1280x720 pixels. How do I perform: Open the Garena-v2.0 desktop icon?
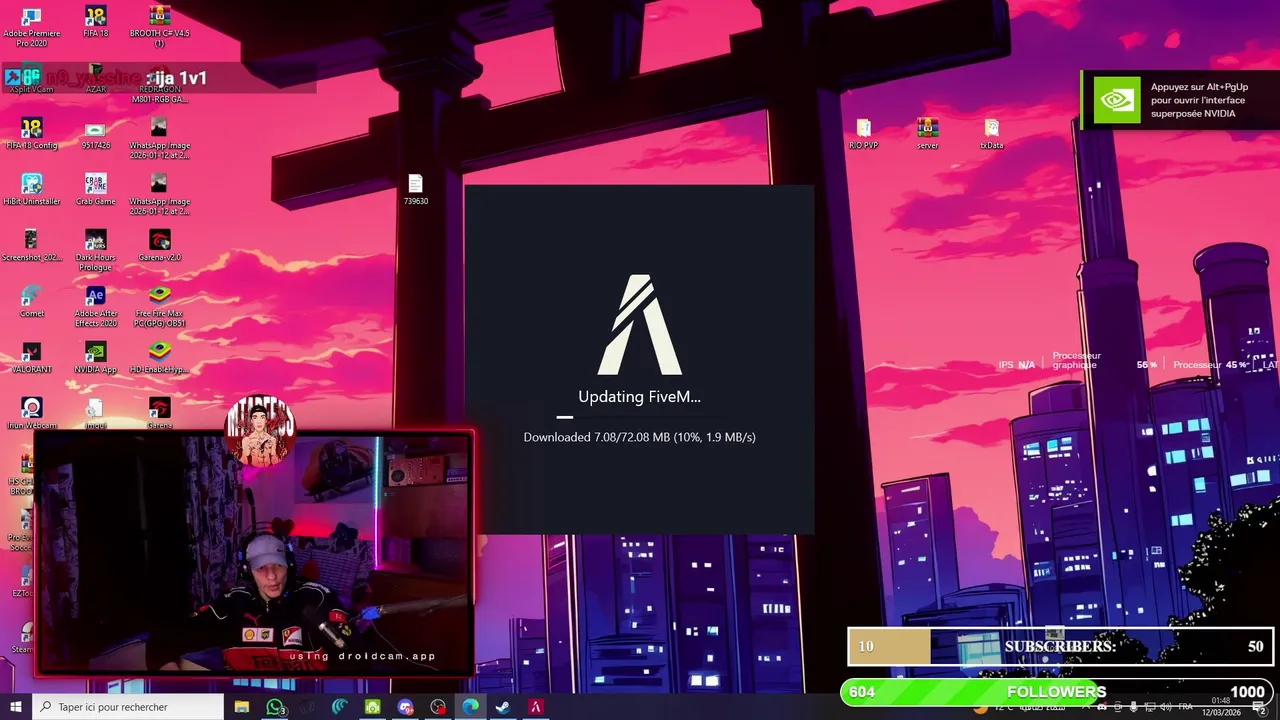point(159,246)
